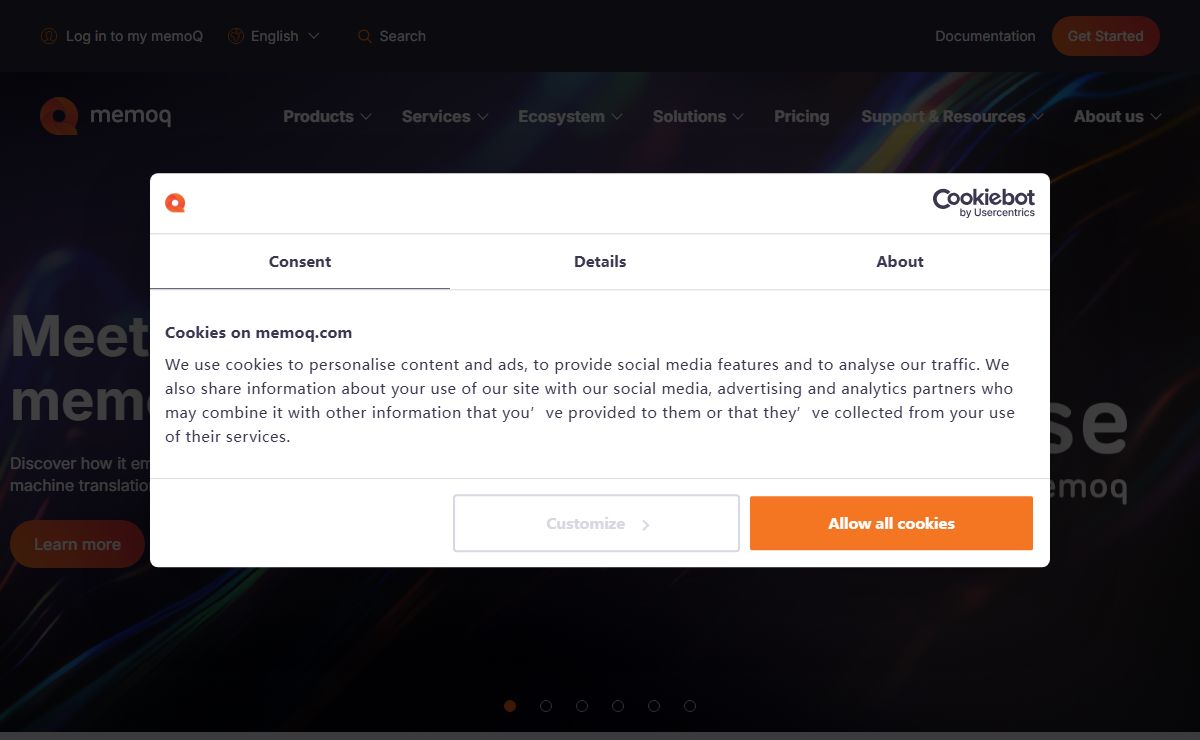Select the second carousel dot indicator

click(x=546, y=706)
